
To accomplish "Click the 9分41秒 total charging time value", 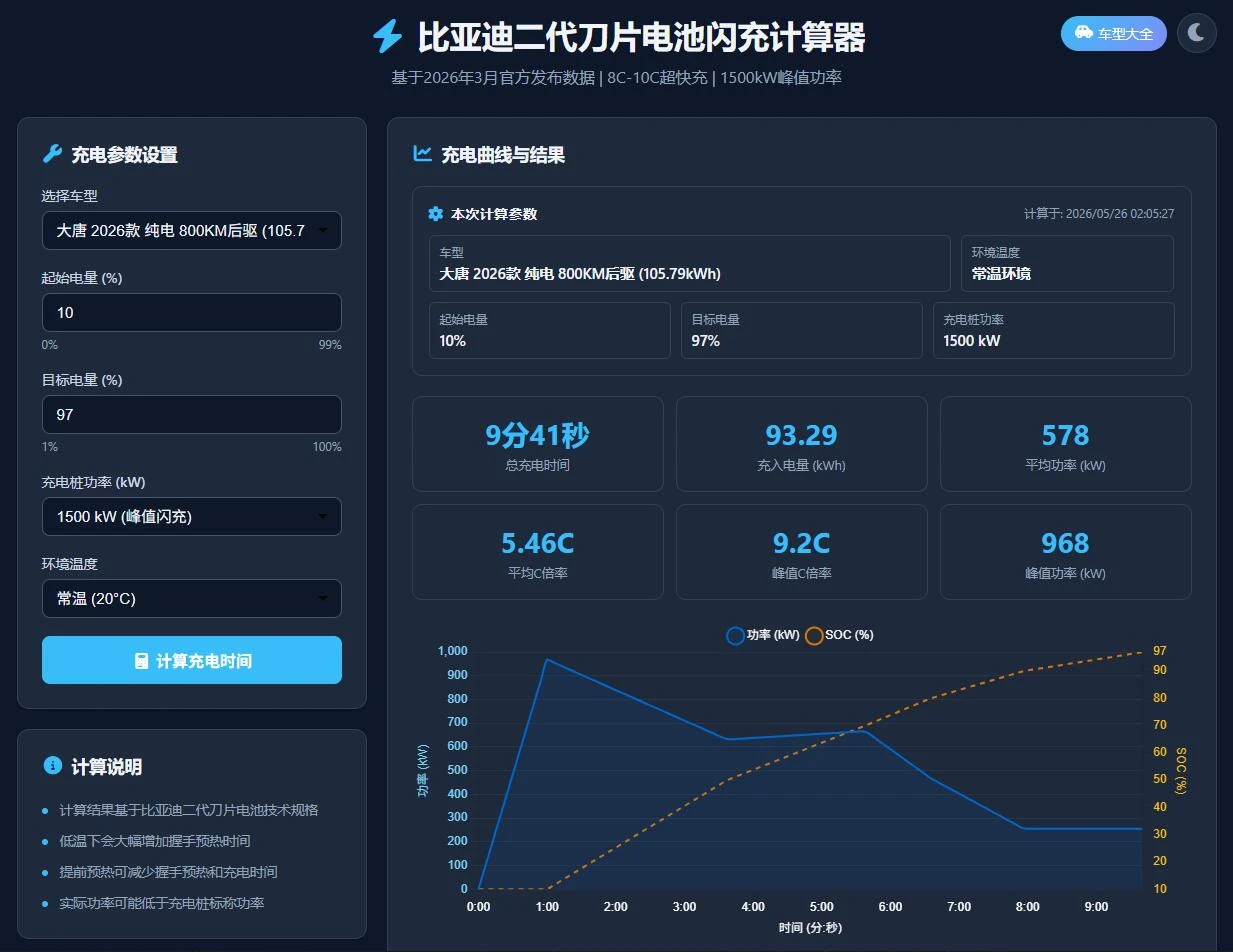I will [537, 435].
